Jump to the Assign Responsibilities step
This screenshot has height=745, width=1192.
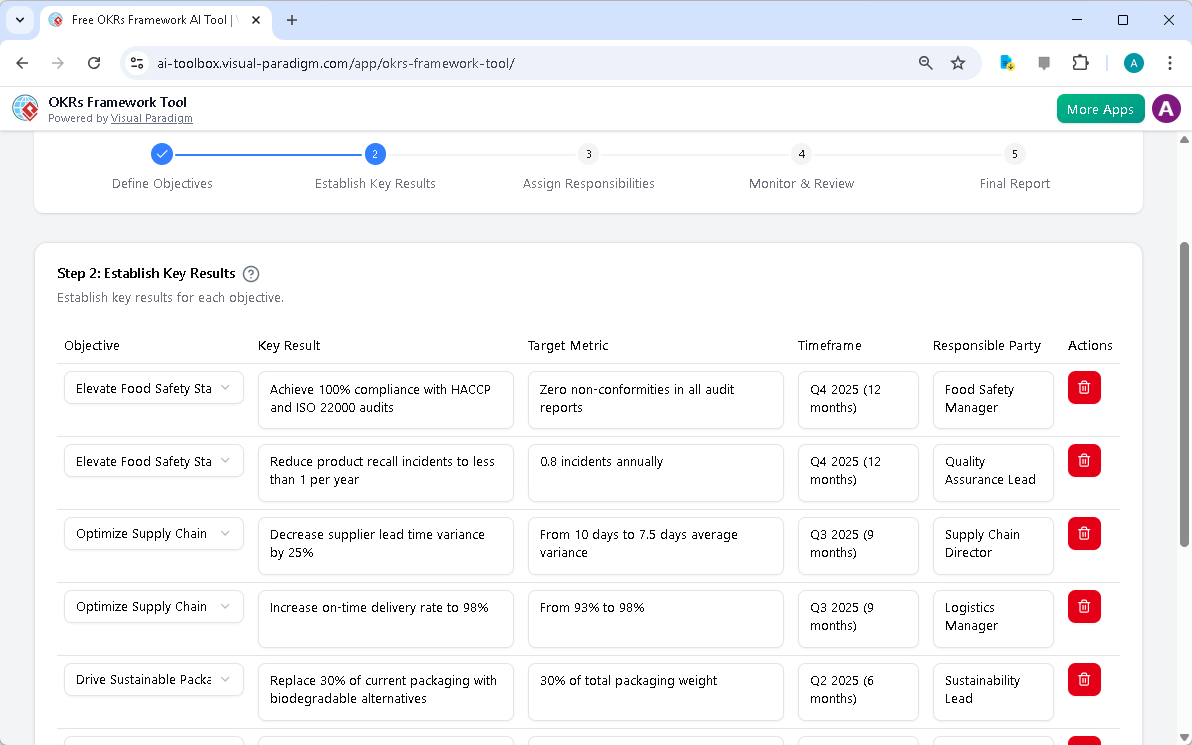click(588, 154)
